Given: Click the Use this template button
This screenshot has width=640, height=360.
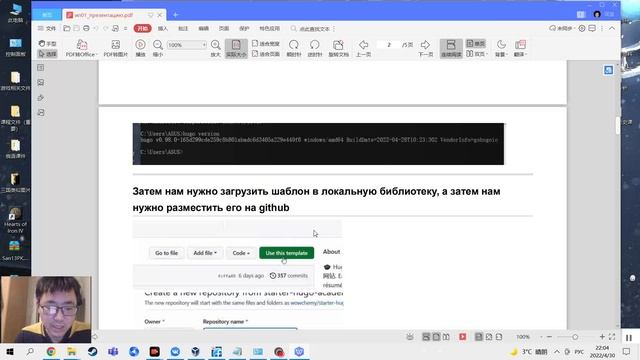Looking at the screenshot, I should pyautogui.click(x=287, y=253).
